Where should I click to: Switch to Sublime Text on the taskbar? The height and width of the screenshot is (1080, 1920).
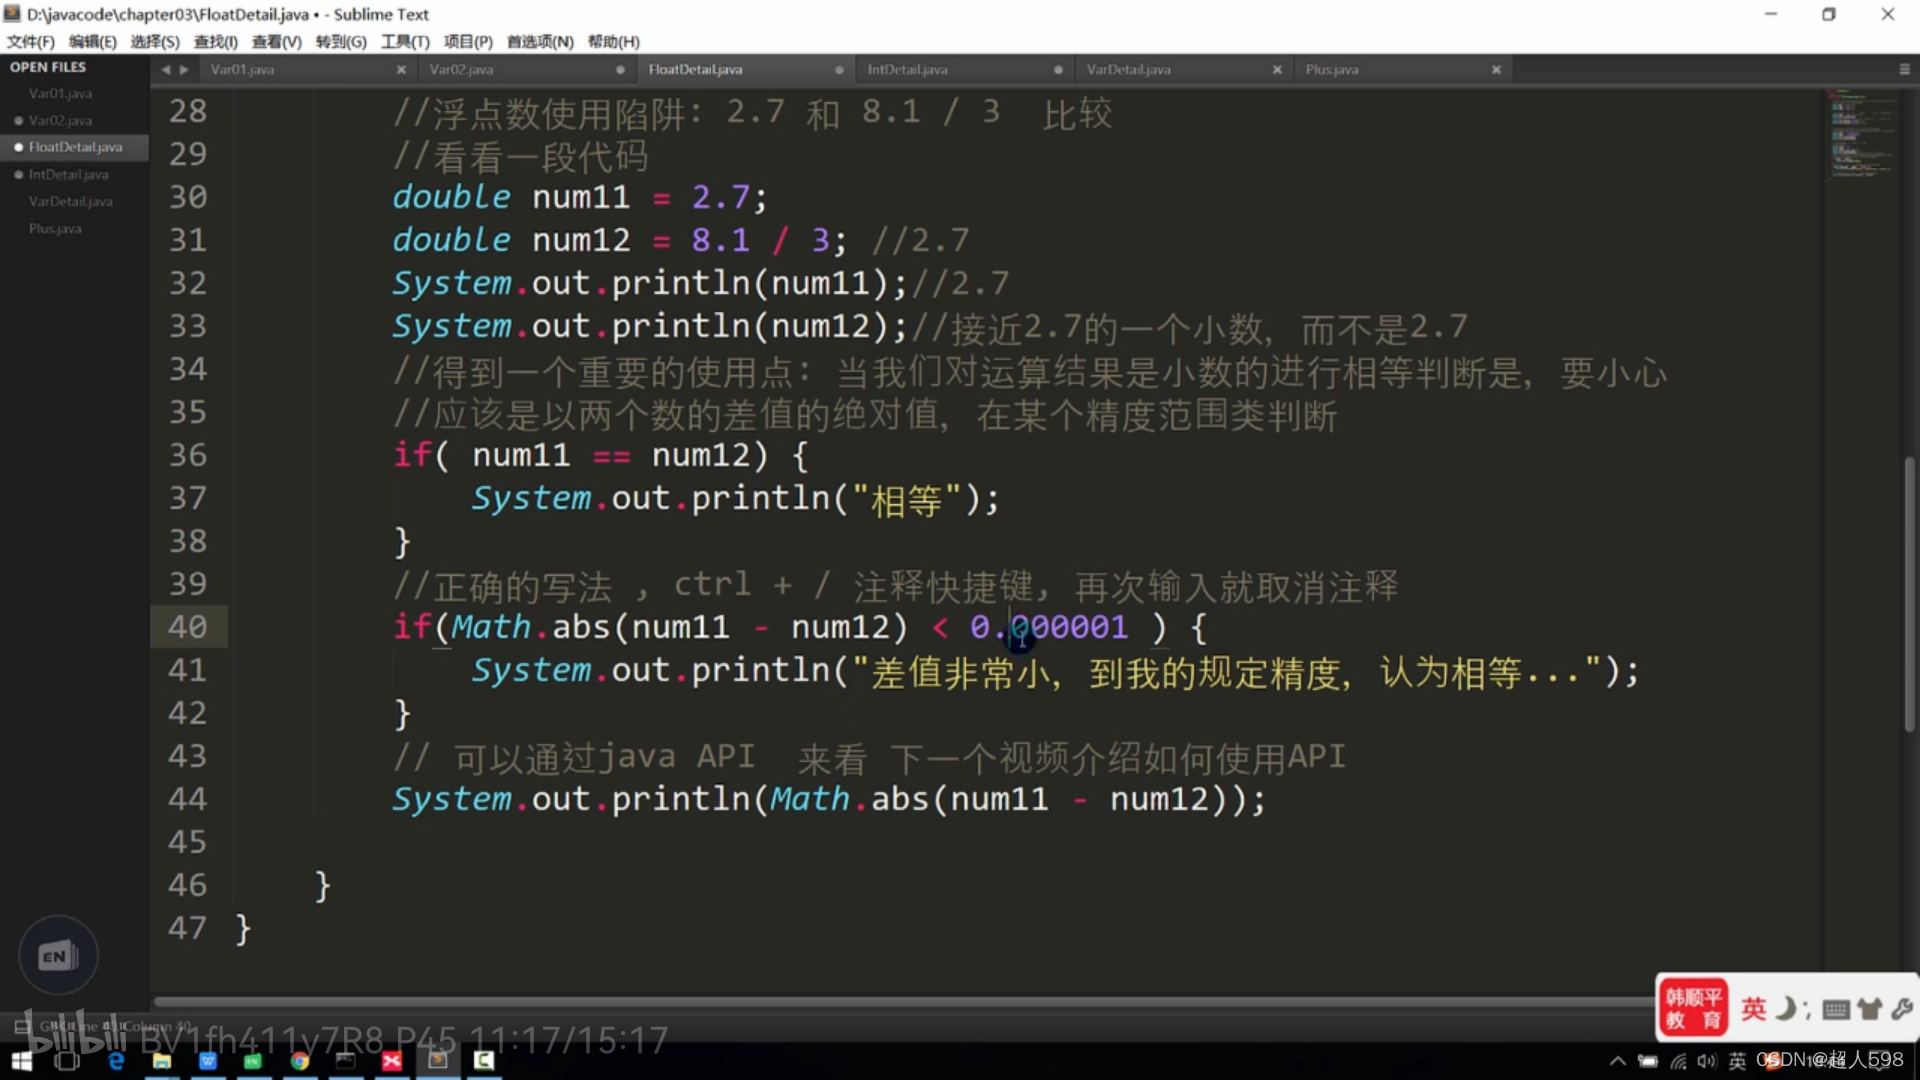(x=437, y=1061)
